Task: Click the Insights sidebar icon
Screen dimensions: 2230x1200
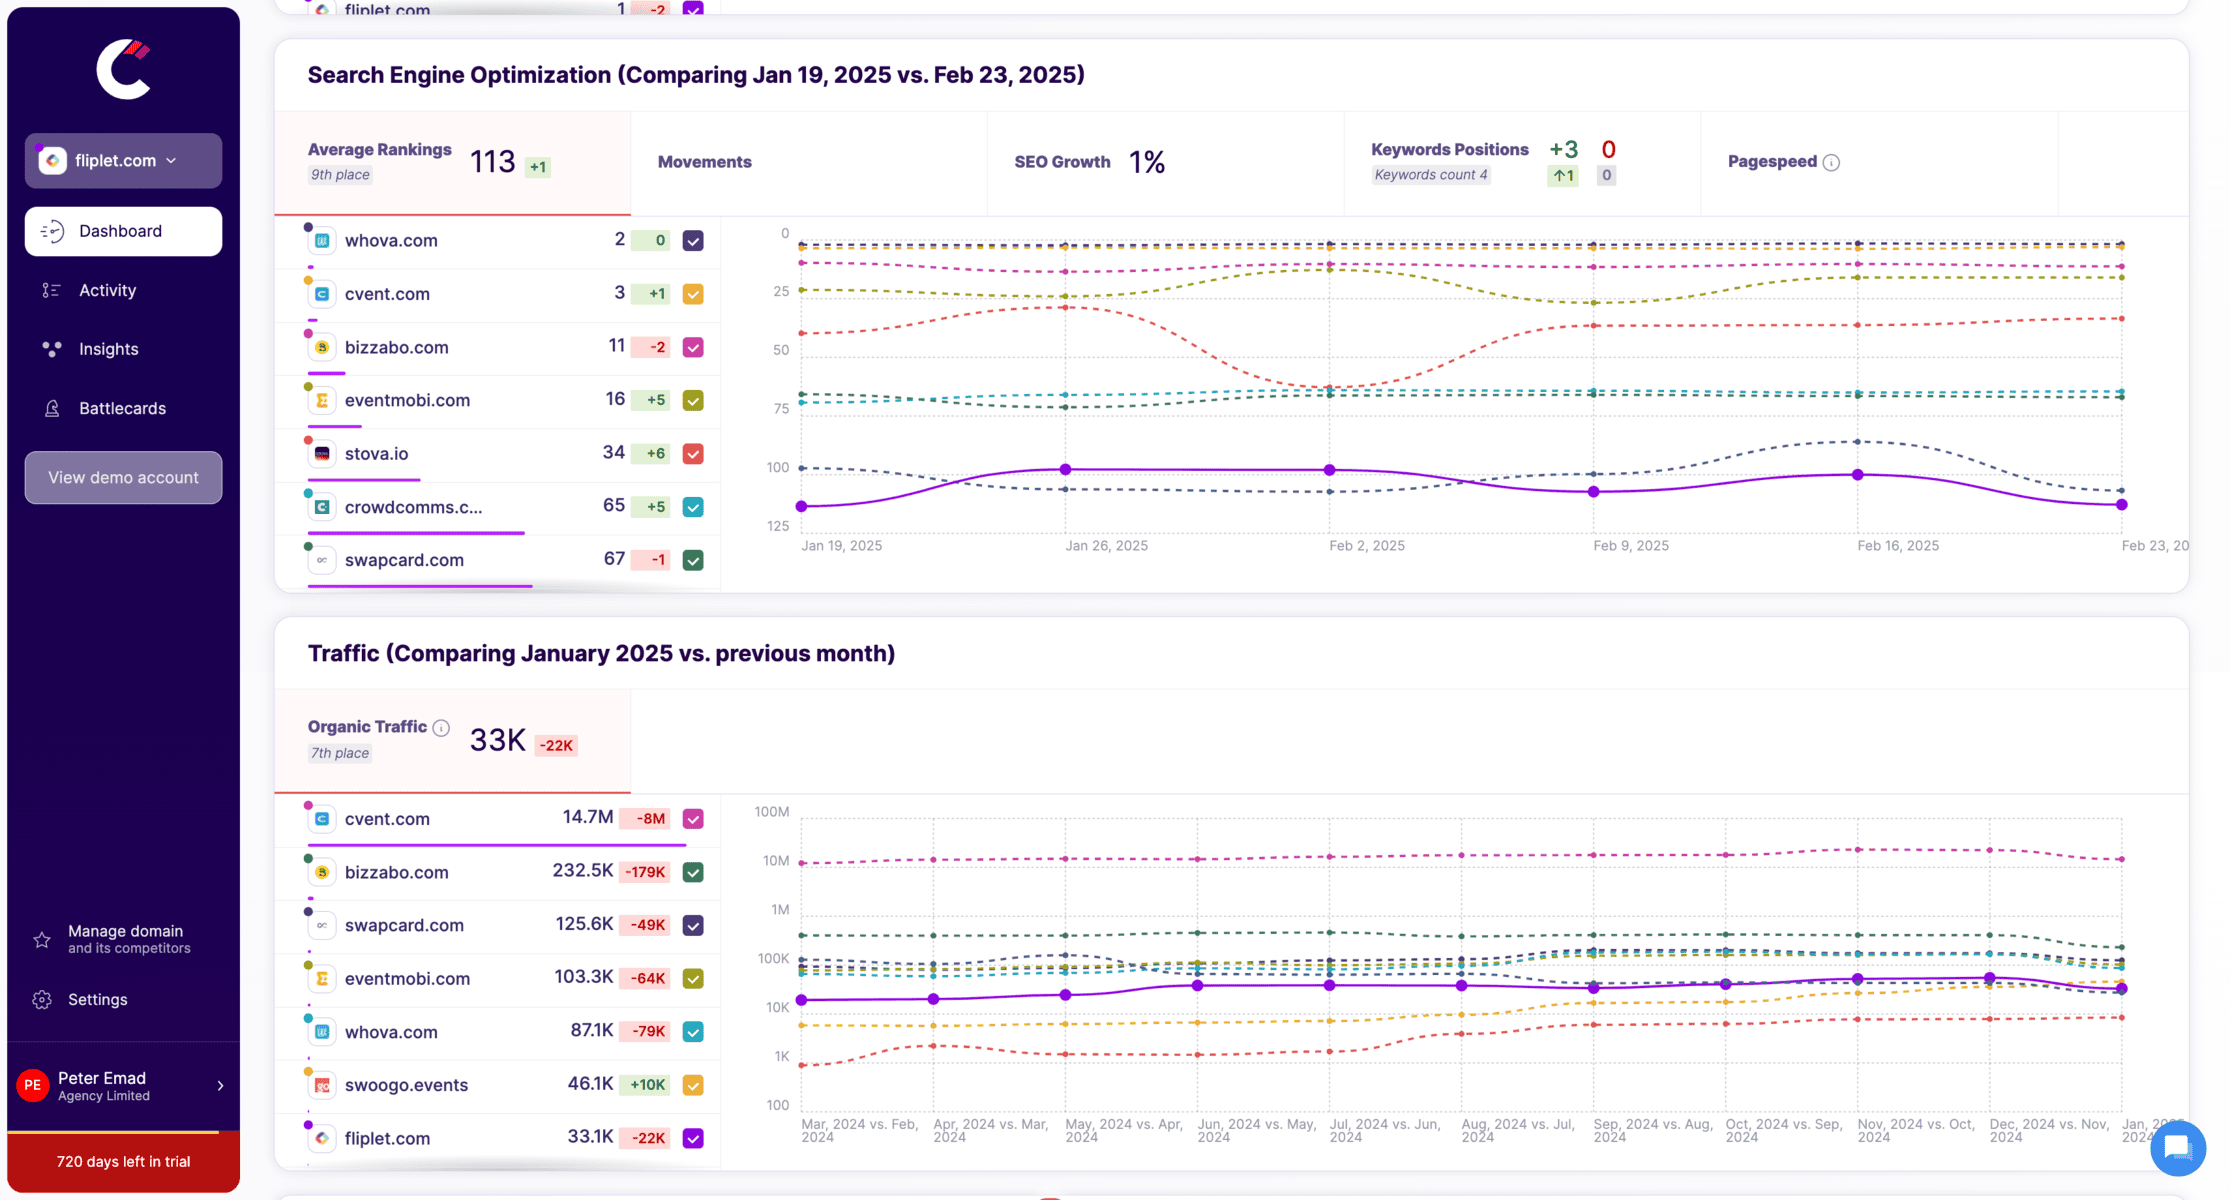Action: [x=51, y=349]
